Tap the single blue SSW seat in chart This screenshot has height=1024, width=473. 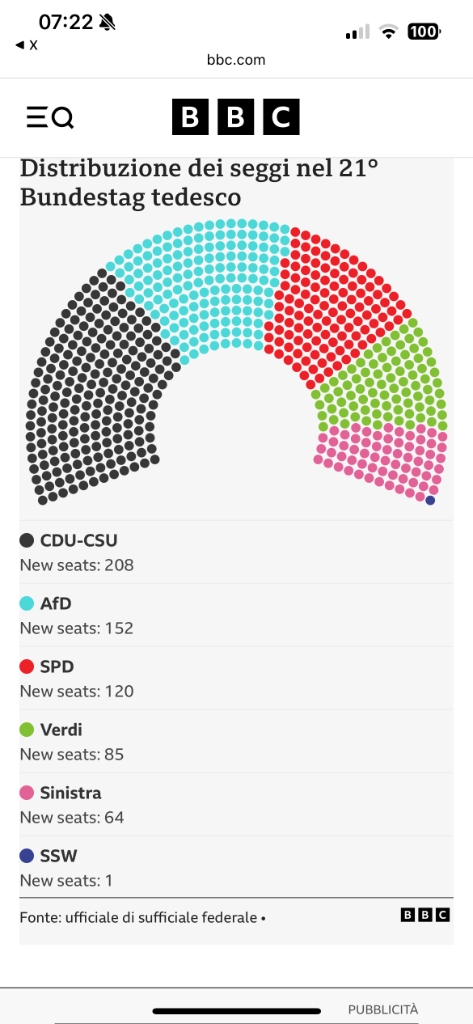tap(430, 500)
